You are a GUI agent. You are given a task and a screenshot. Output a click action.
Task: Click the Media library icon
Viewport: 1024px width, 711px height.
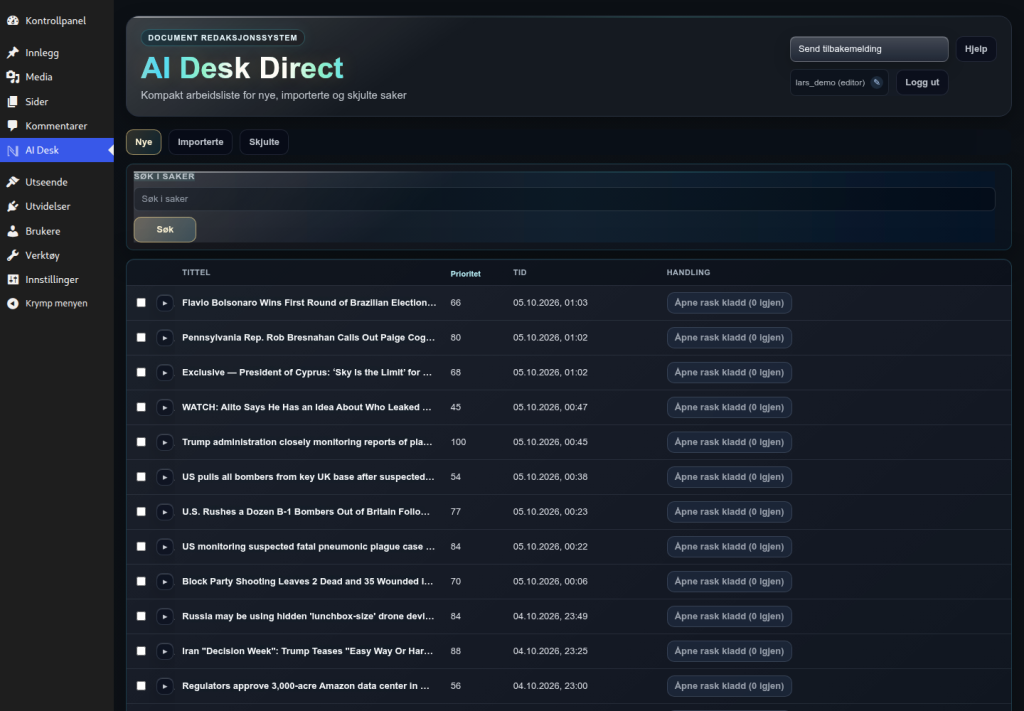click(12, 77)
